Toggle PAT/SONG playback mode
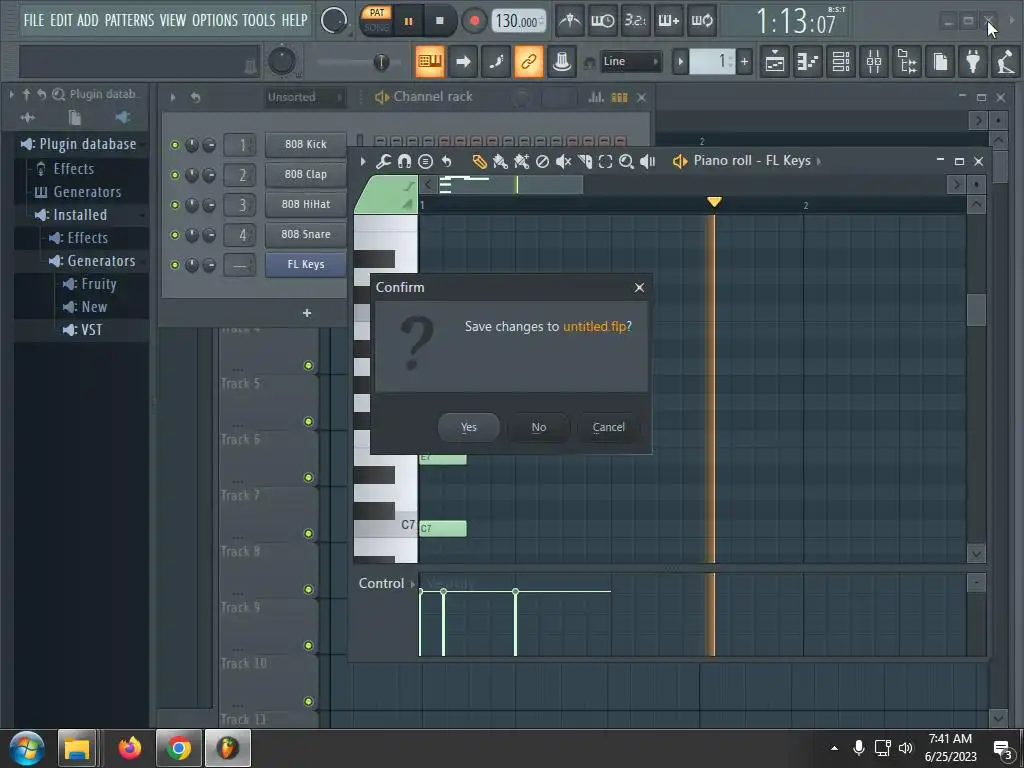 tap(376, 20)
